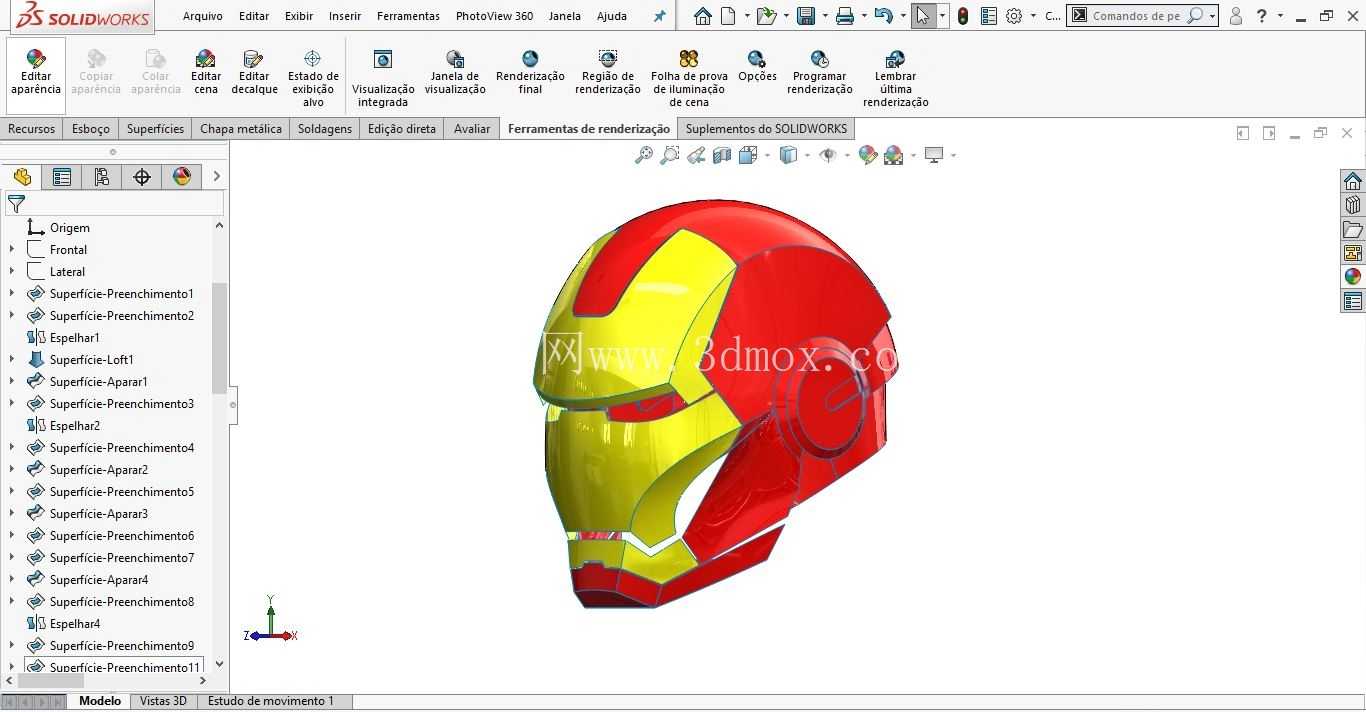The height and width of the screenshot is (712, 1366).
Task: Switch to the Chapa metálica tab
Action: (241, 129)
